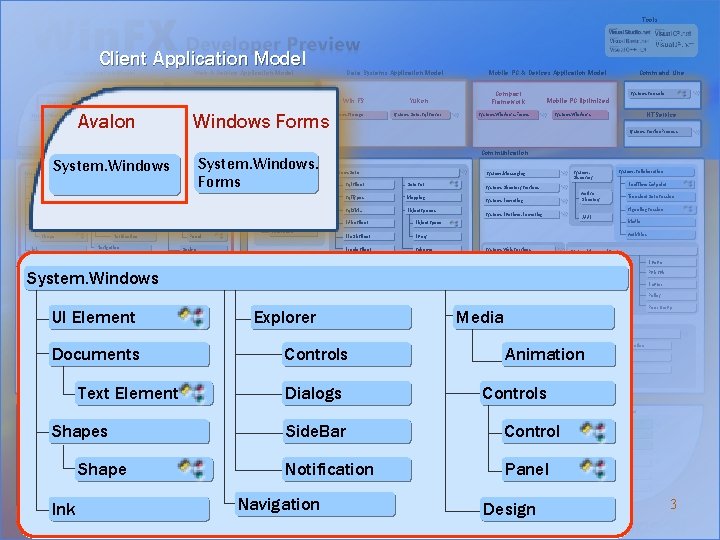Select the Documents namespace node
This screenshot has width=720, height=540.
tap(129, 354)
